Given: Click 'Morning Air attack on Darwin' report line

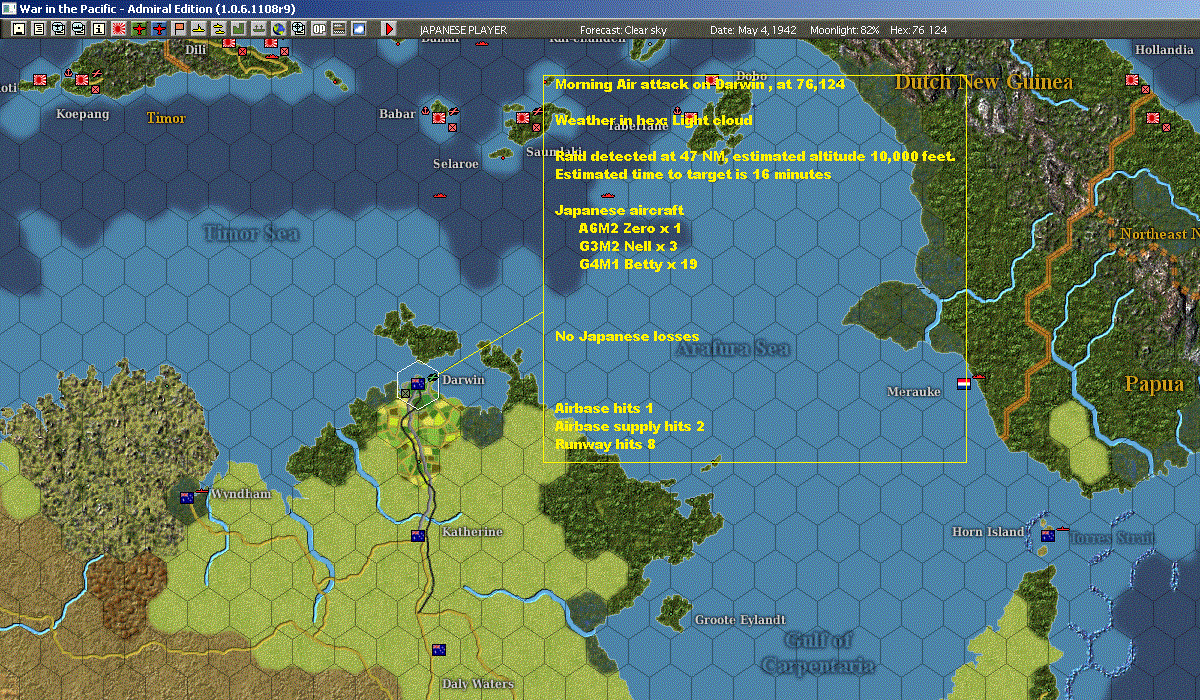Looking at the screenshot, I should click(x=700, y=85).
